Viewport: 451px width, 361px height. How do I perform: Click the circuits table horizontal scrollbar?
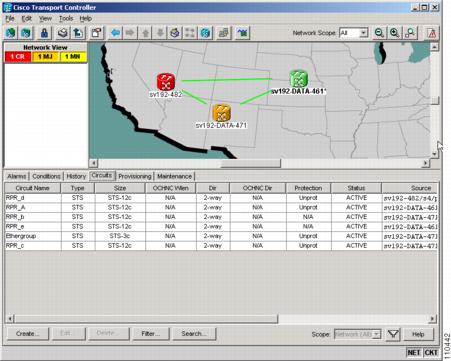tap(146, 319)
